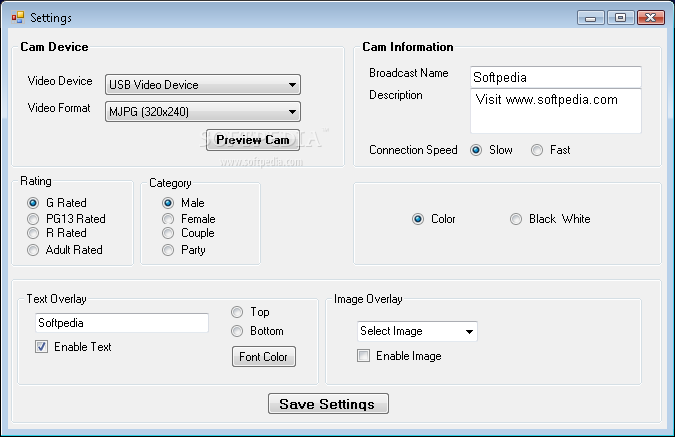Viewport: 675px width, 437px height.
Task: Choose the Couple category option
Action: pos(168,233)
